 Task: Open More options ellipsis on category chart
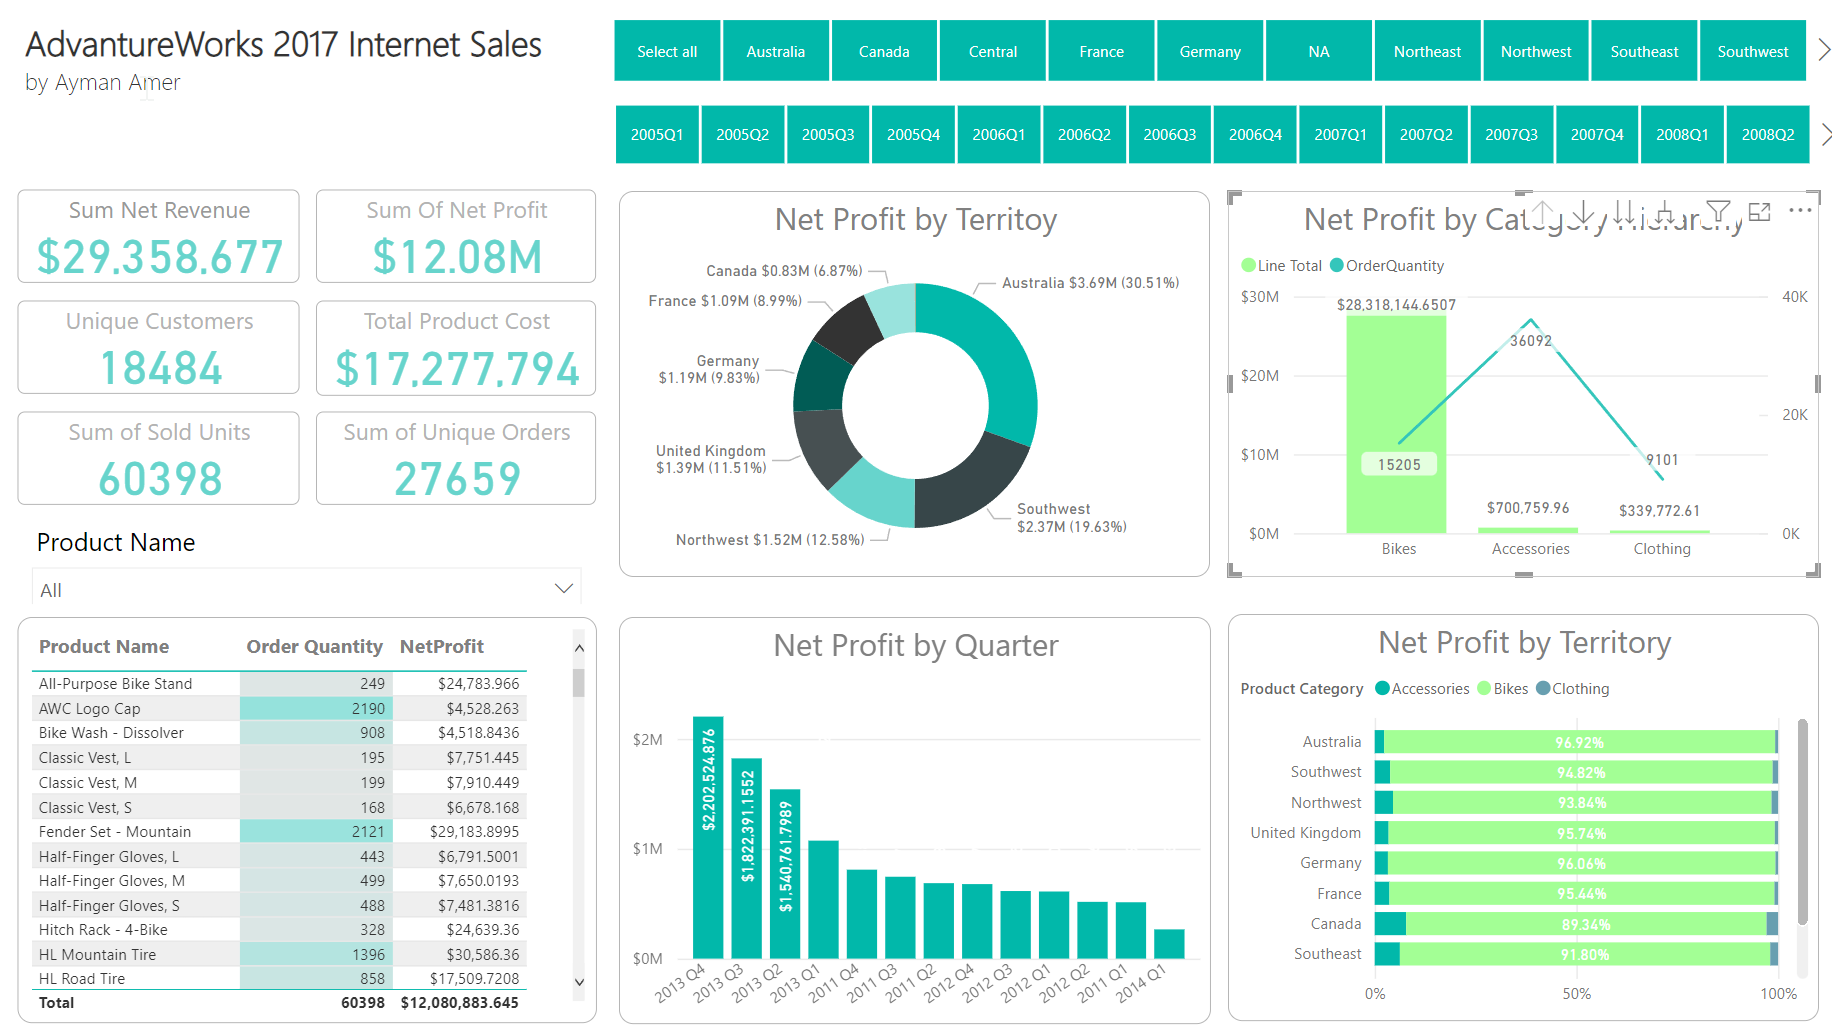click(x=1800, y=211)
